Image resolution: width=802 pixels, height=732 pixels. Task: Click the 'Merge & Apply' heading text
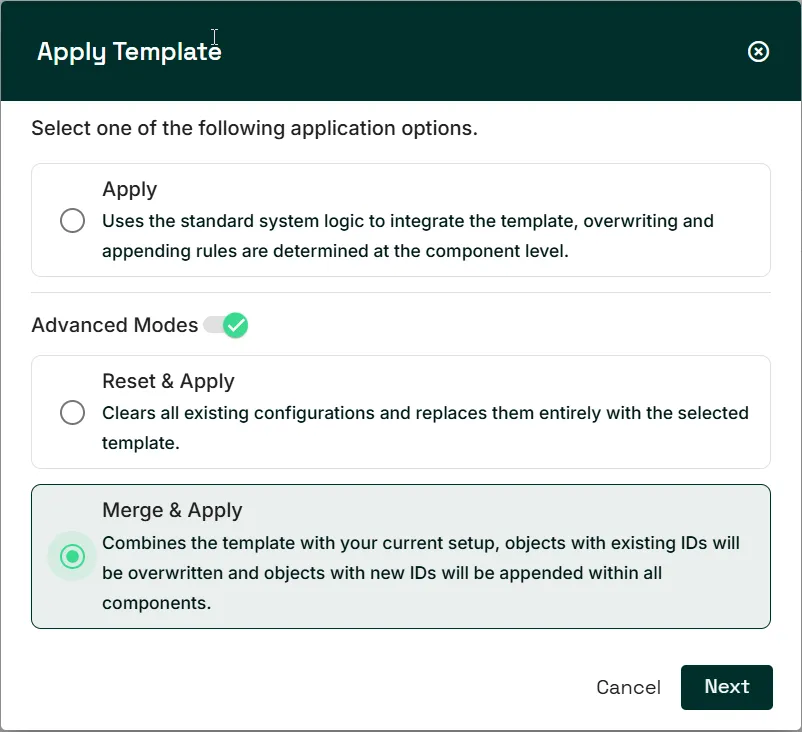pyautogui.click(x=172, y=510)
